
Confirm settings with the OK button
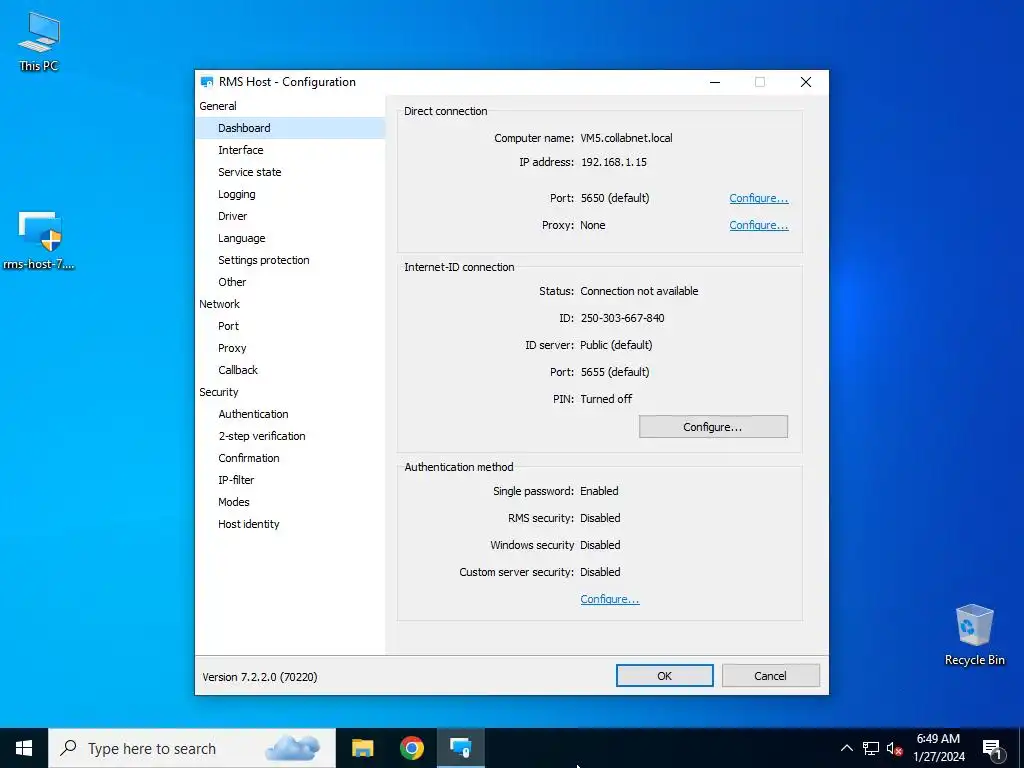[x=664, y=676]
